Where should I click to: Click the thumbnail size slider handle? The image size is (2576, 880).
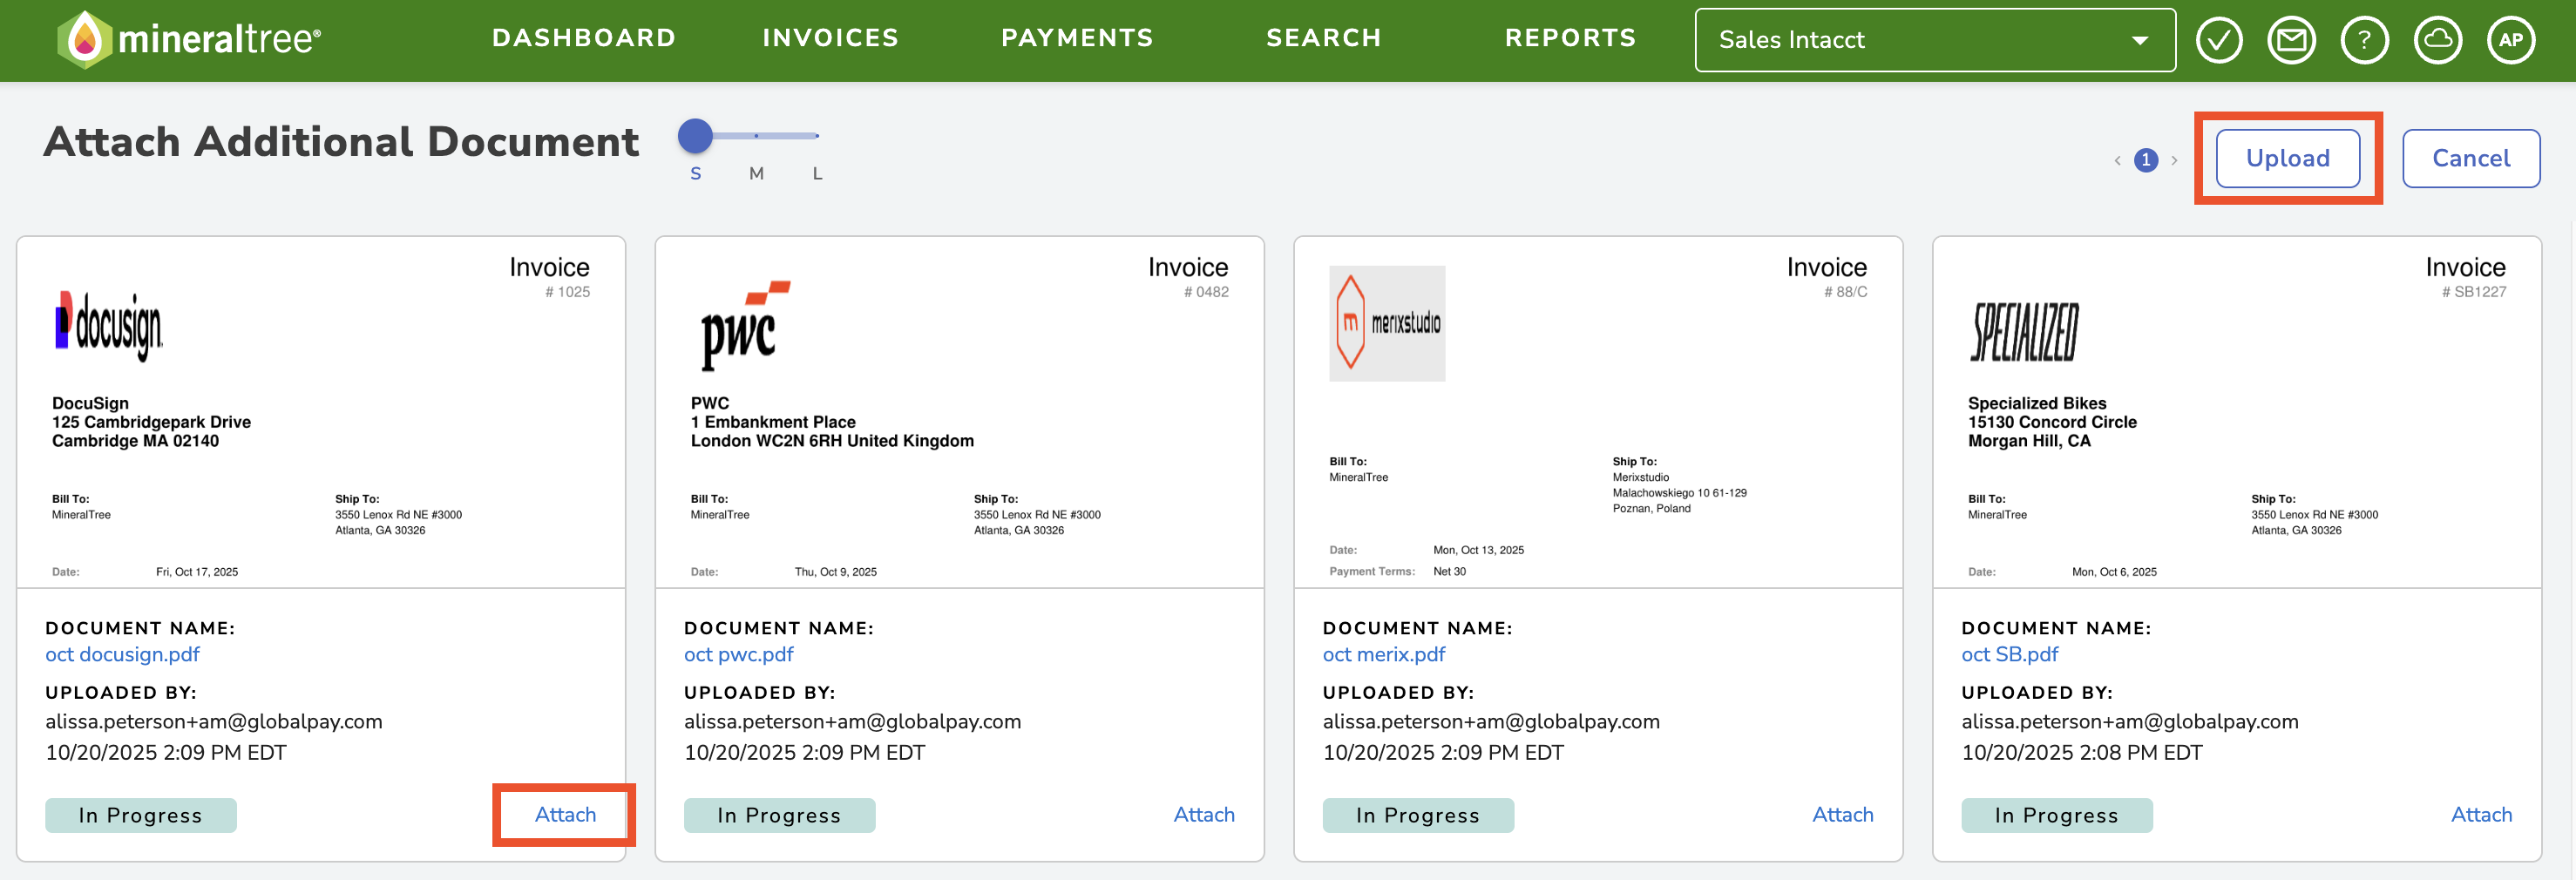[695, 135]
